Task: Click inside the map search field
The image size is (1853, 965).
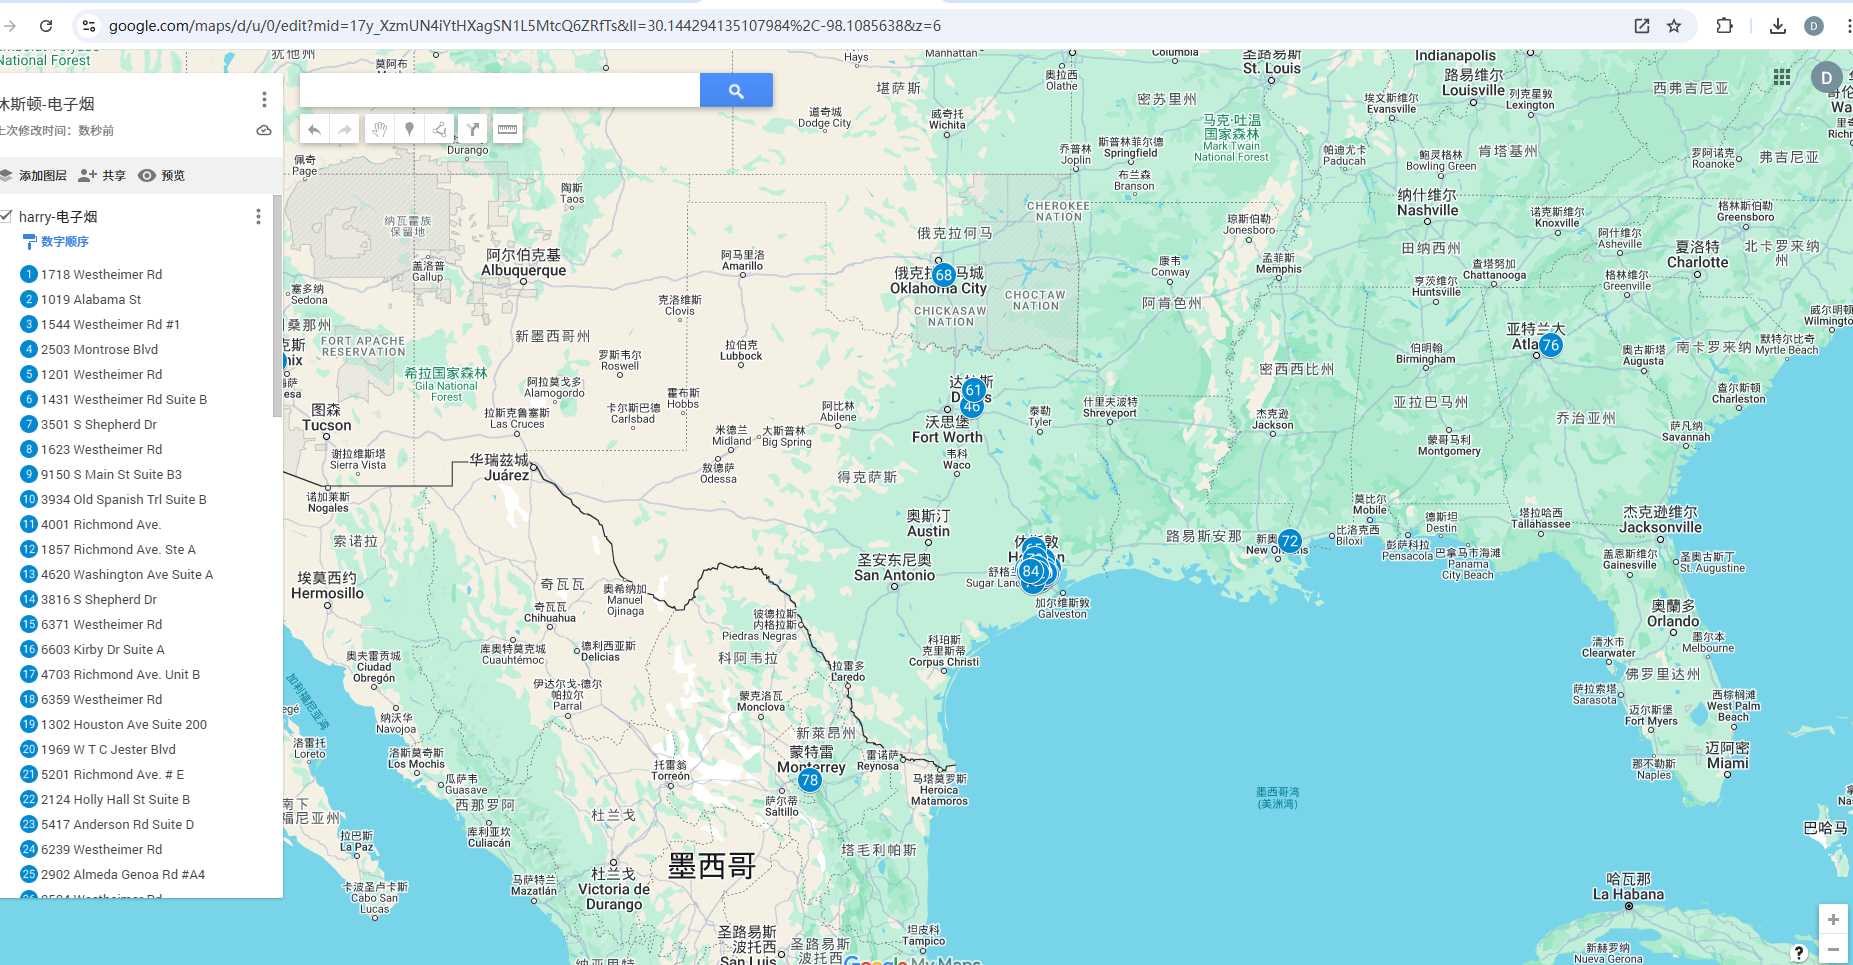Action: [500, 91]
